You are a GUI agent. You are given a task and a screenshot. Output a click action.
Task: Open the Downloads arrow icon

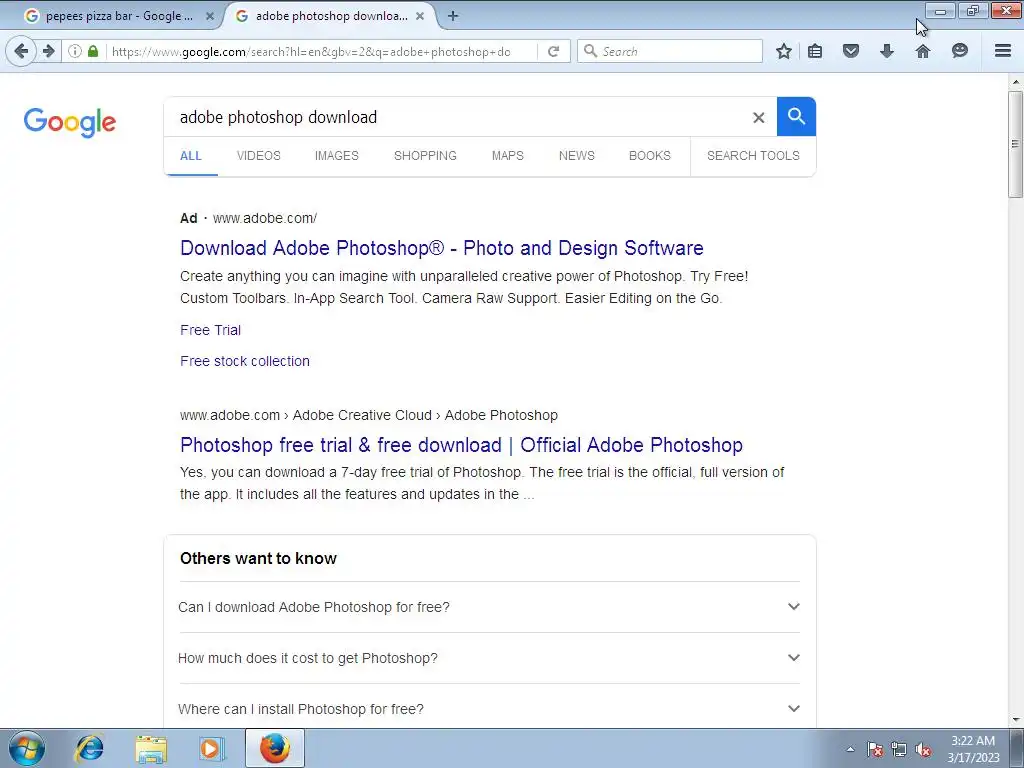[886, 51]
